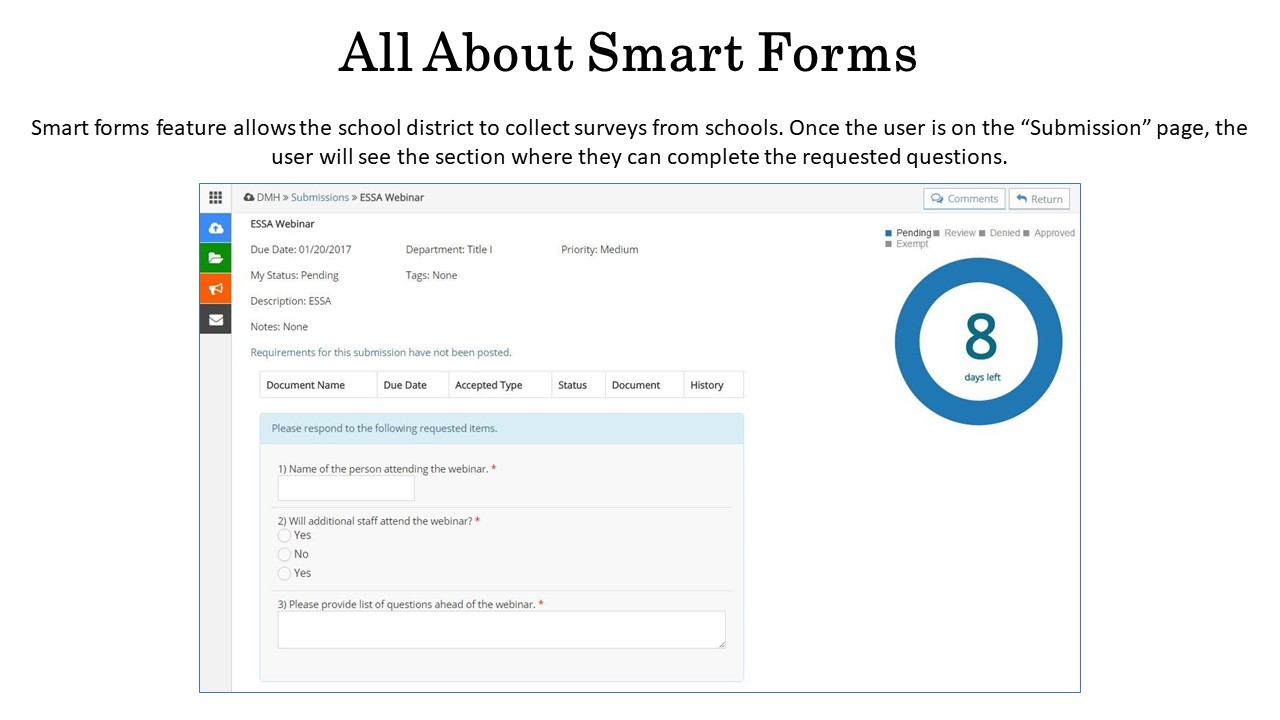This screenshot has width=1280, height=720.
Task: Open the apps grid menu icon
Action: pos(215,198)
